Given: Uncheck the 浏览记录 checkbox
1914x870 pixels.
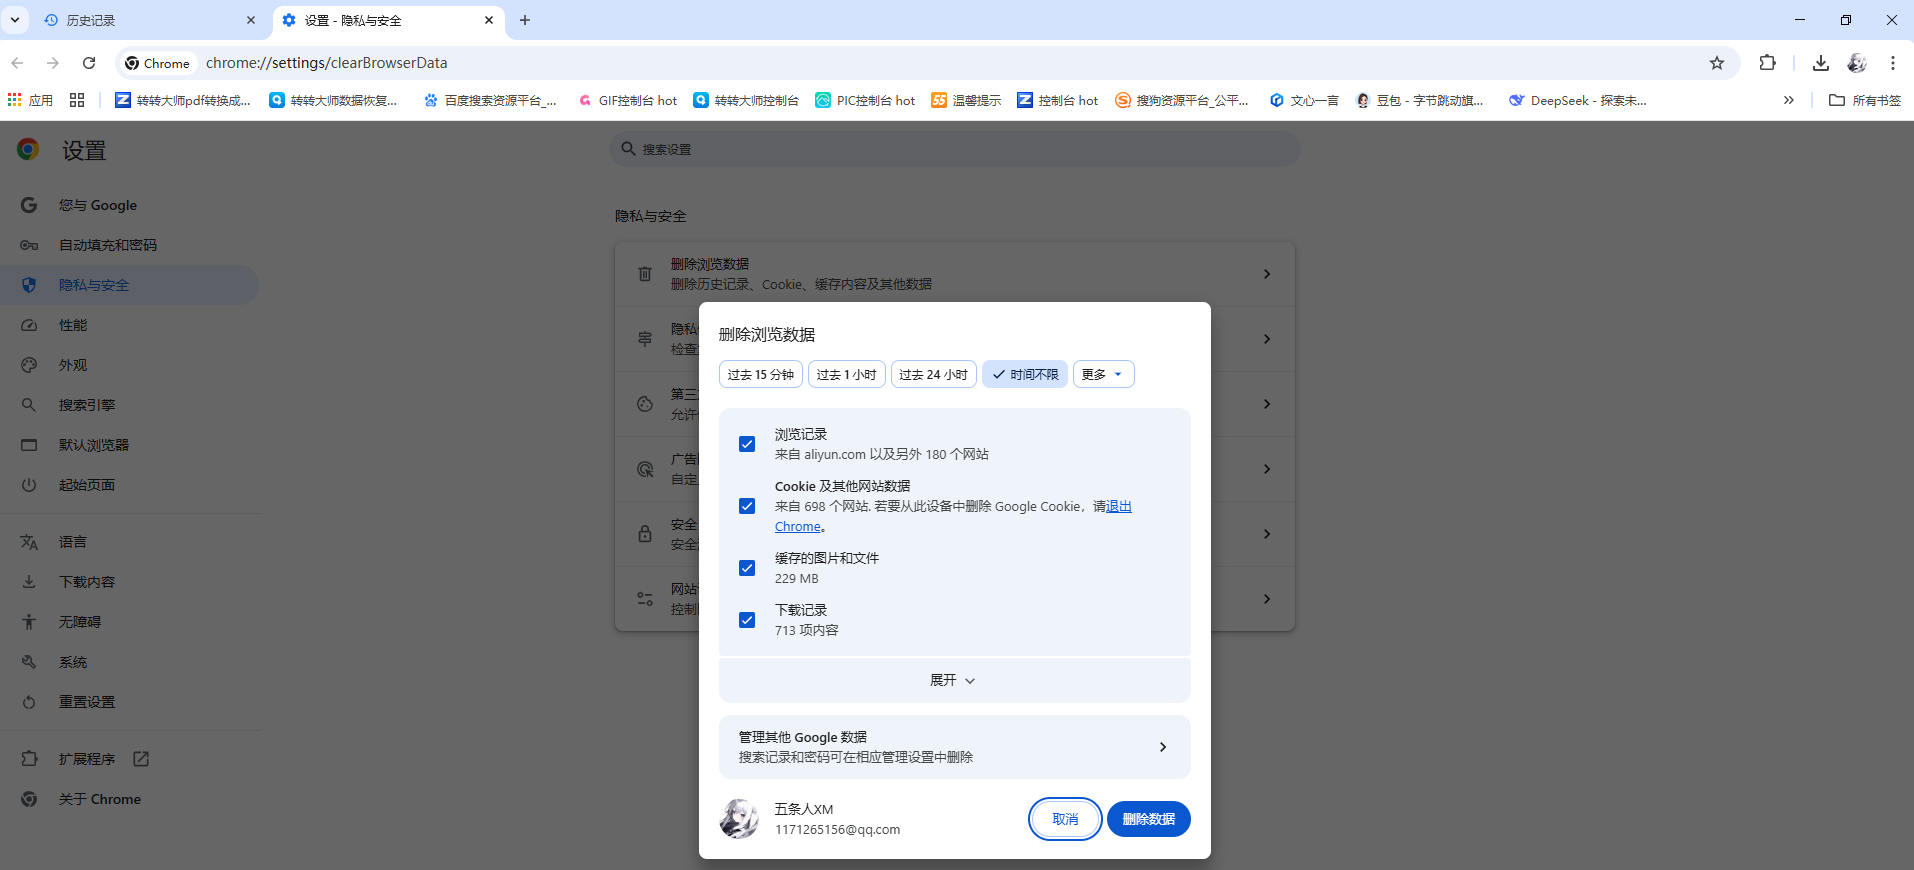Looking at the screenshot, I should click(747, 444).
